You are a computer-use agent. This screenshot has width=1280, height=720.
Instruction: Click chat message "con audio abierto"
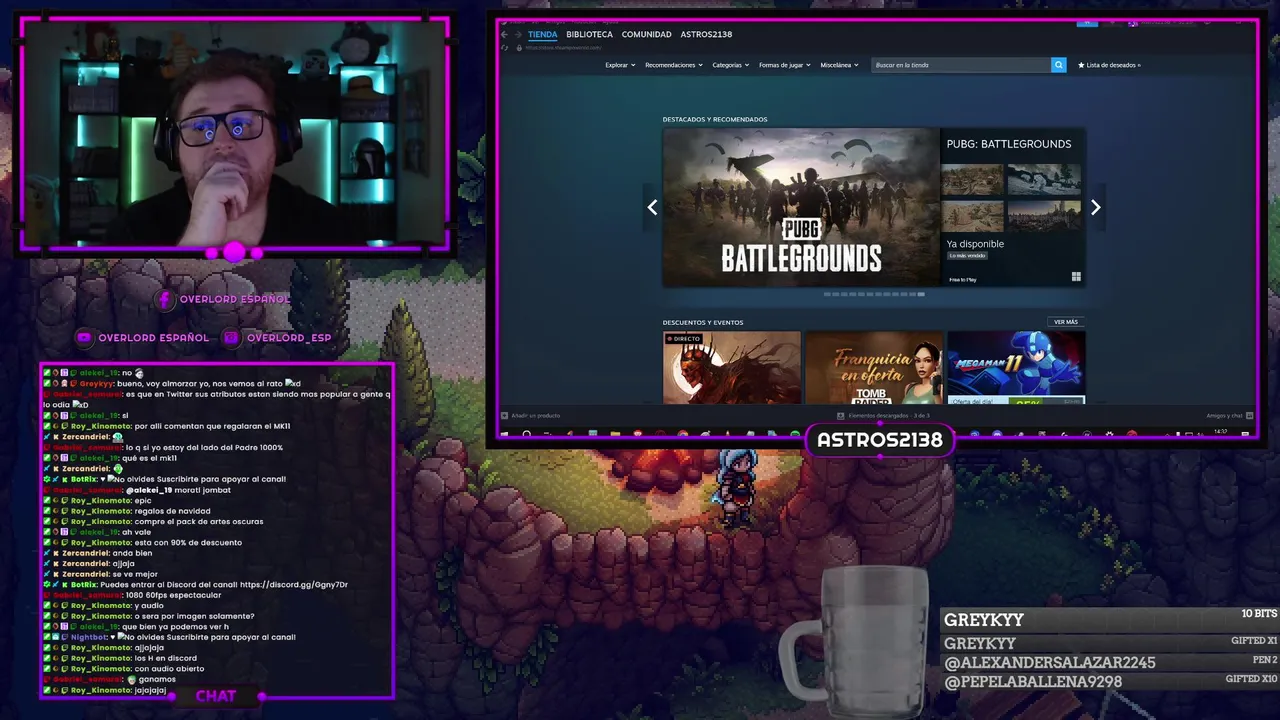coord(169,669)
